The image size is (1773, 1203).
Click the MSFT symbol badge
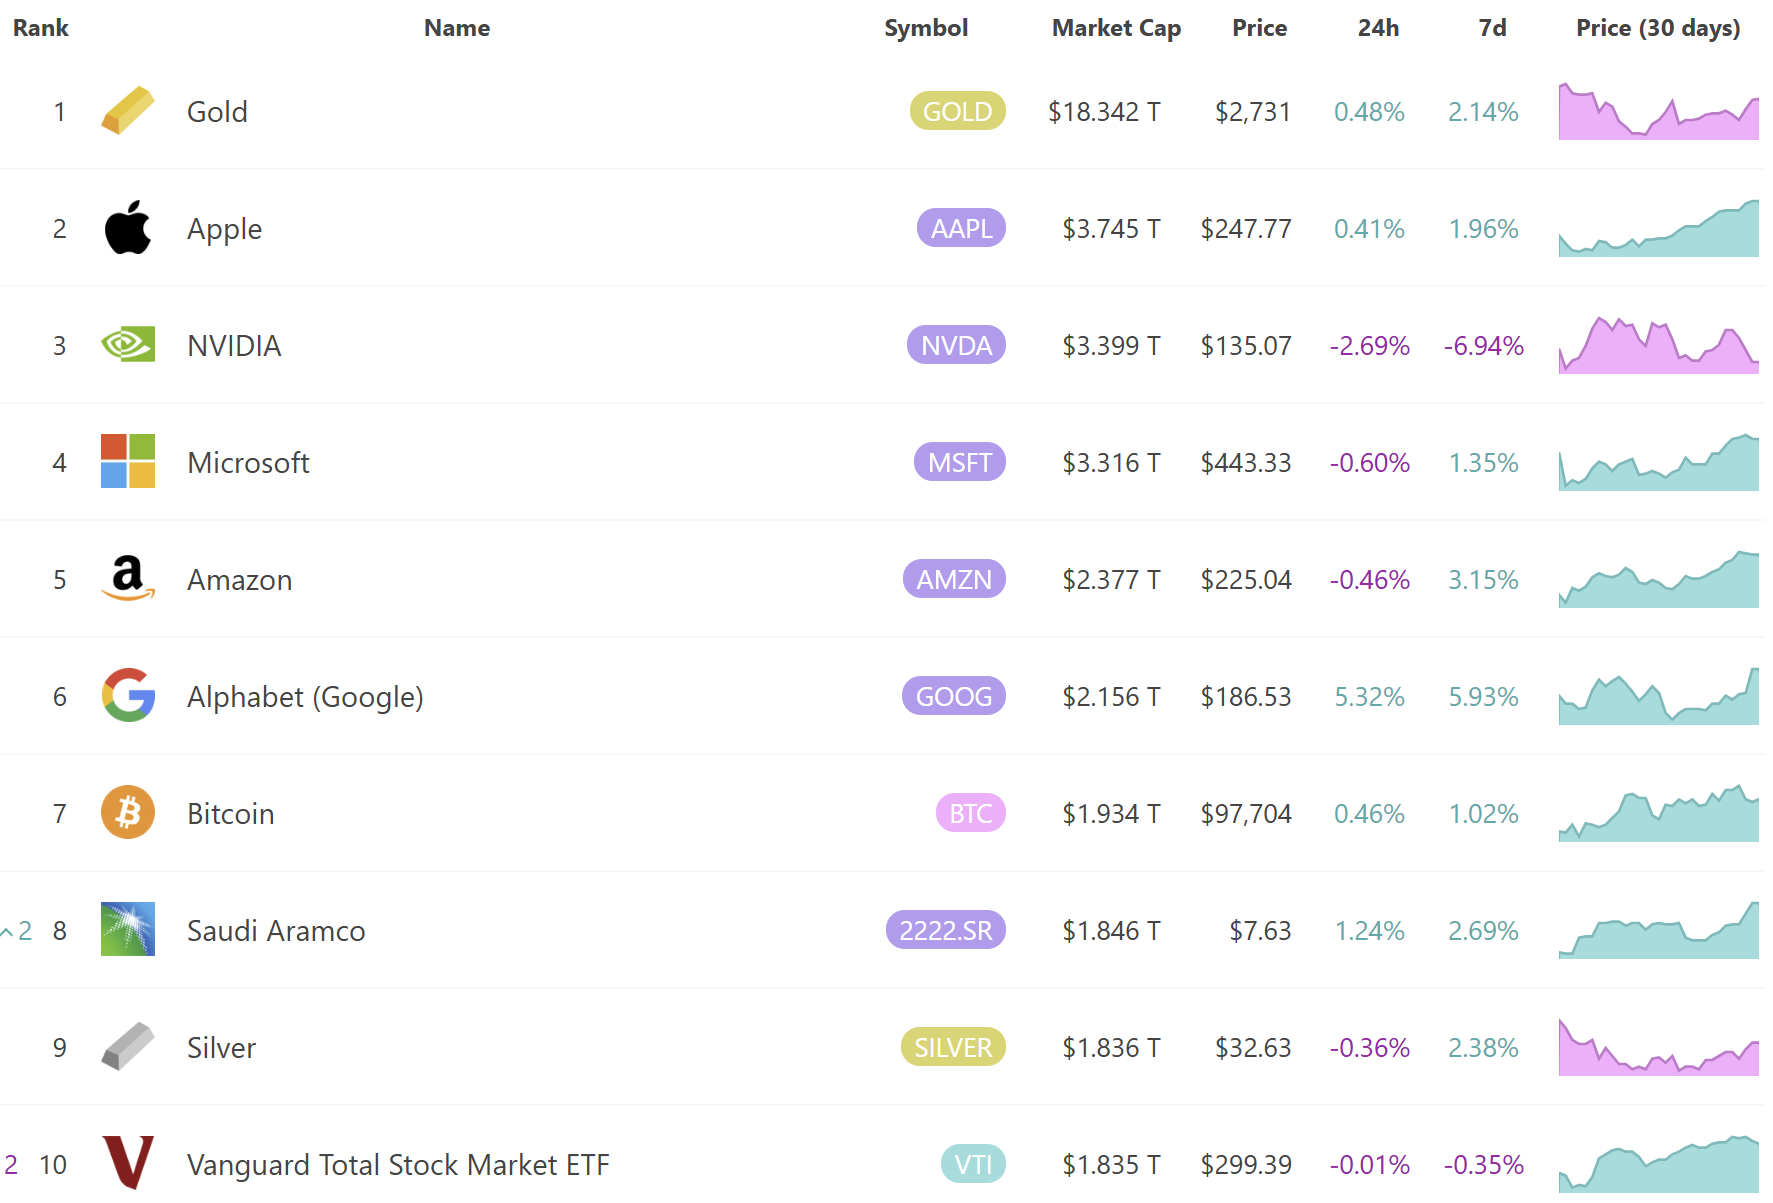pos(959,462)
